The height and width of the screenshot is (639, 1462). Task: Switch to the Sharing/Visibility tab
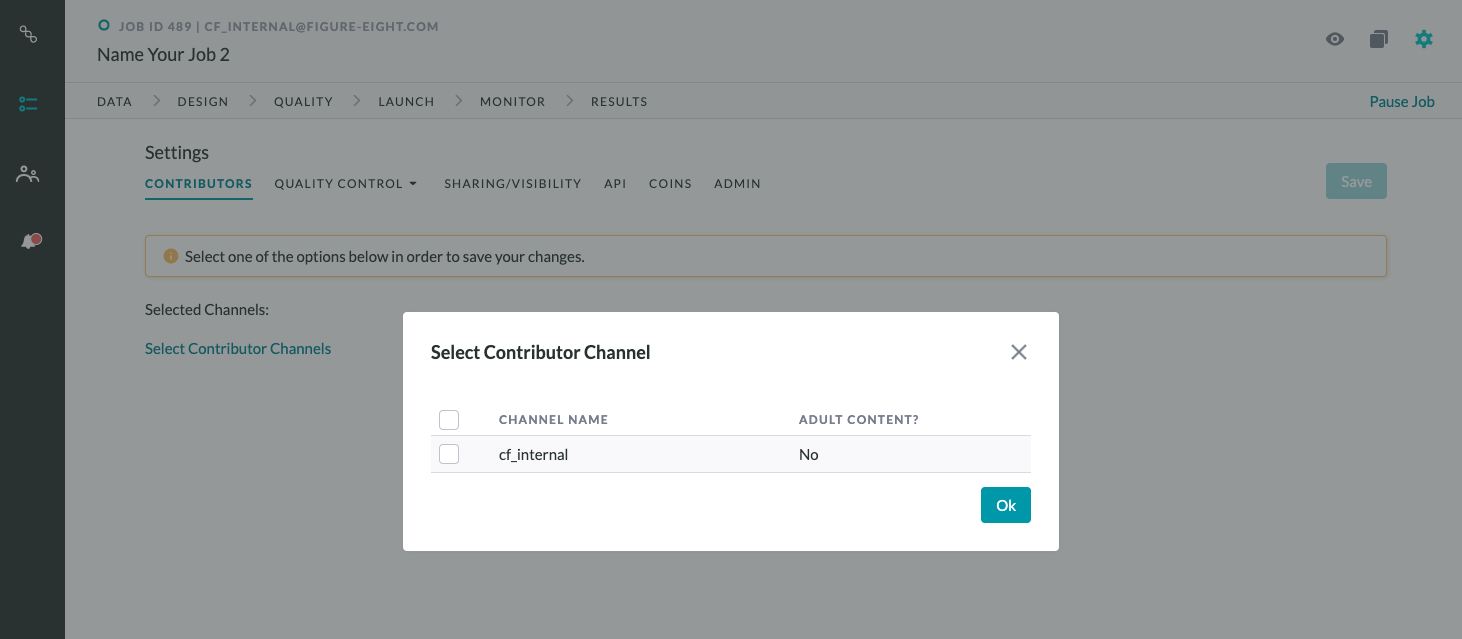[x=513, y=184]
